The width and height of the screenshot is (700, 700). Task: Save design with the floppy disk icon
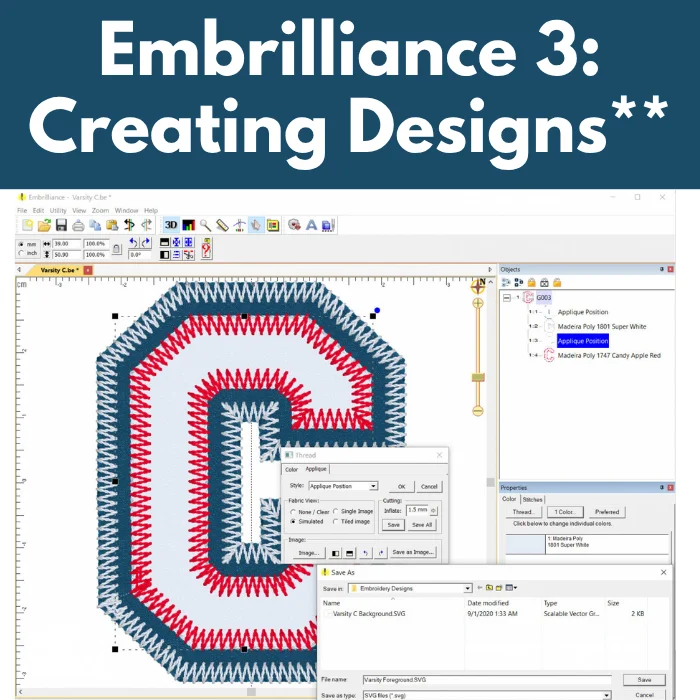click(x=61, y=225)
